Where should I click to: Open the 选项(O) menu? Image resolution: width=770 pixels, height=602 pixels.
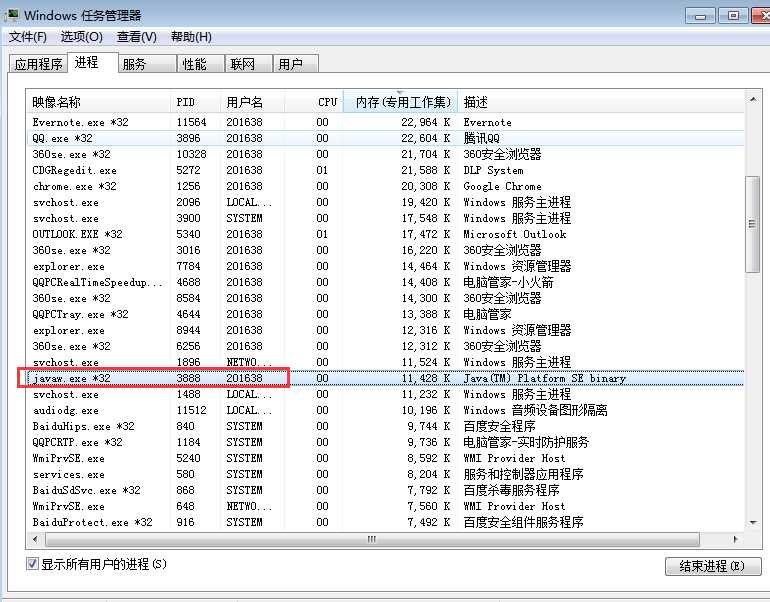click(x=82, y=37)
